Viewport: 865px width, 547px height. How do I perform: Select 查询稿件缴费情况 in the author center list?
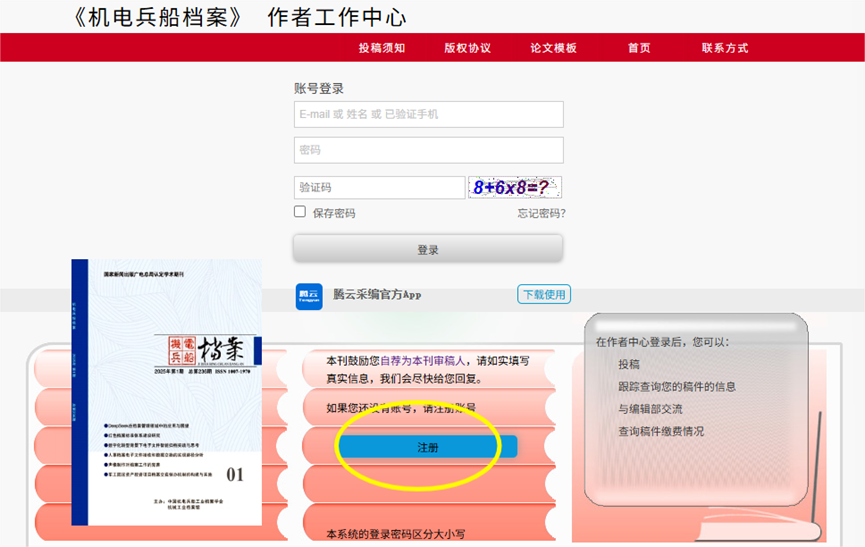(x=660, y=432)
